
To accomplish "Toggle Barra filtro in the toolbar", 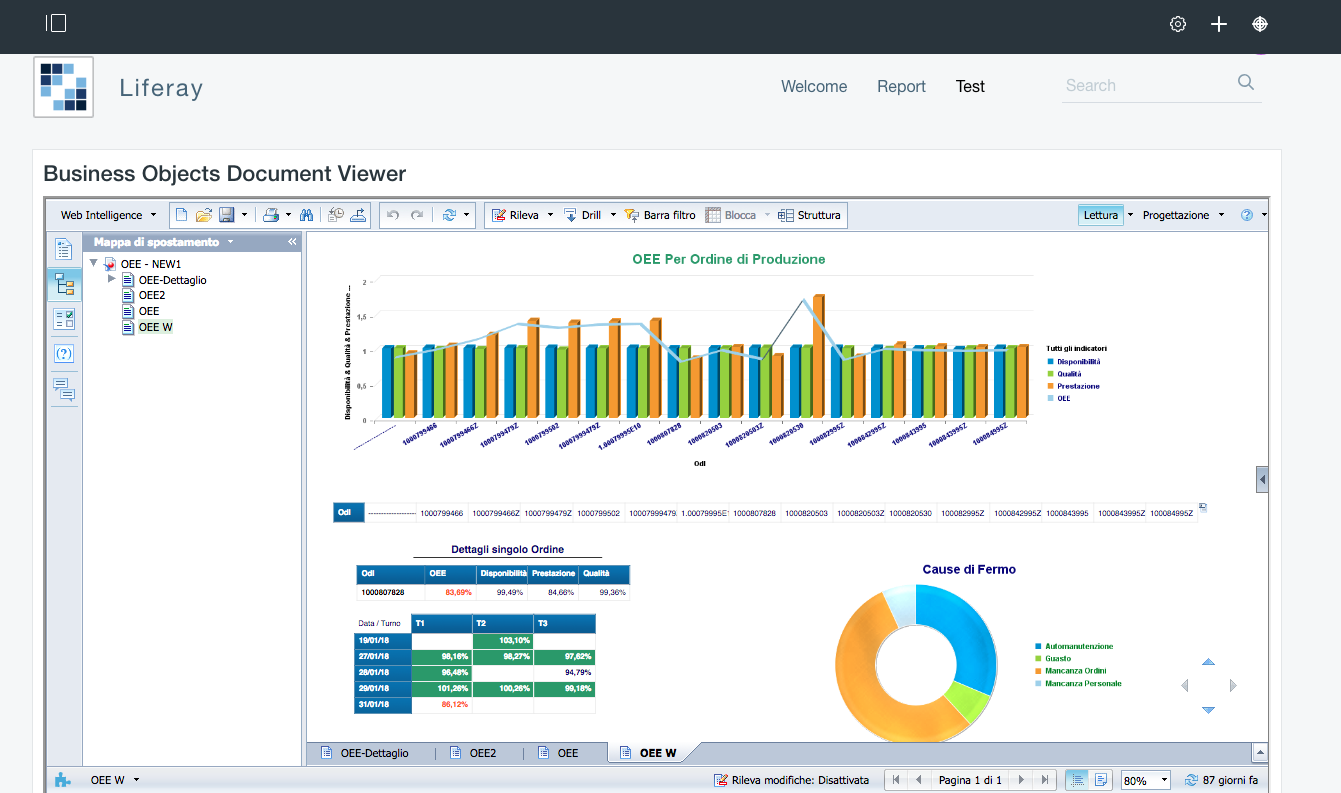I will [660, 215].
